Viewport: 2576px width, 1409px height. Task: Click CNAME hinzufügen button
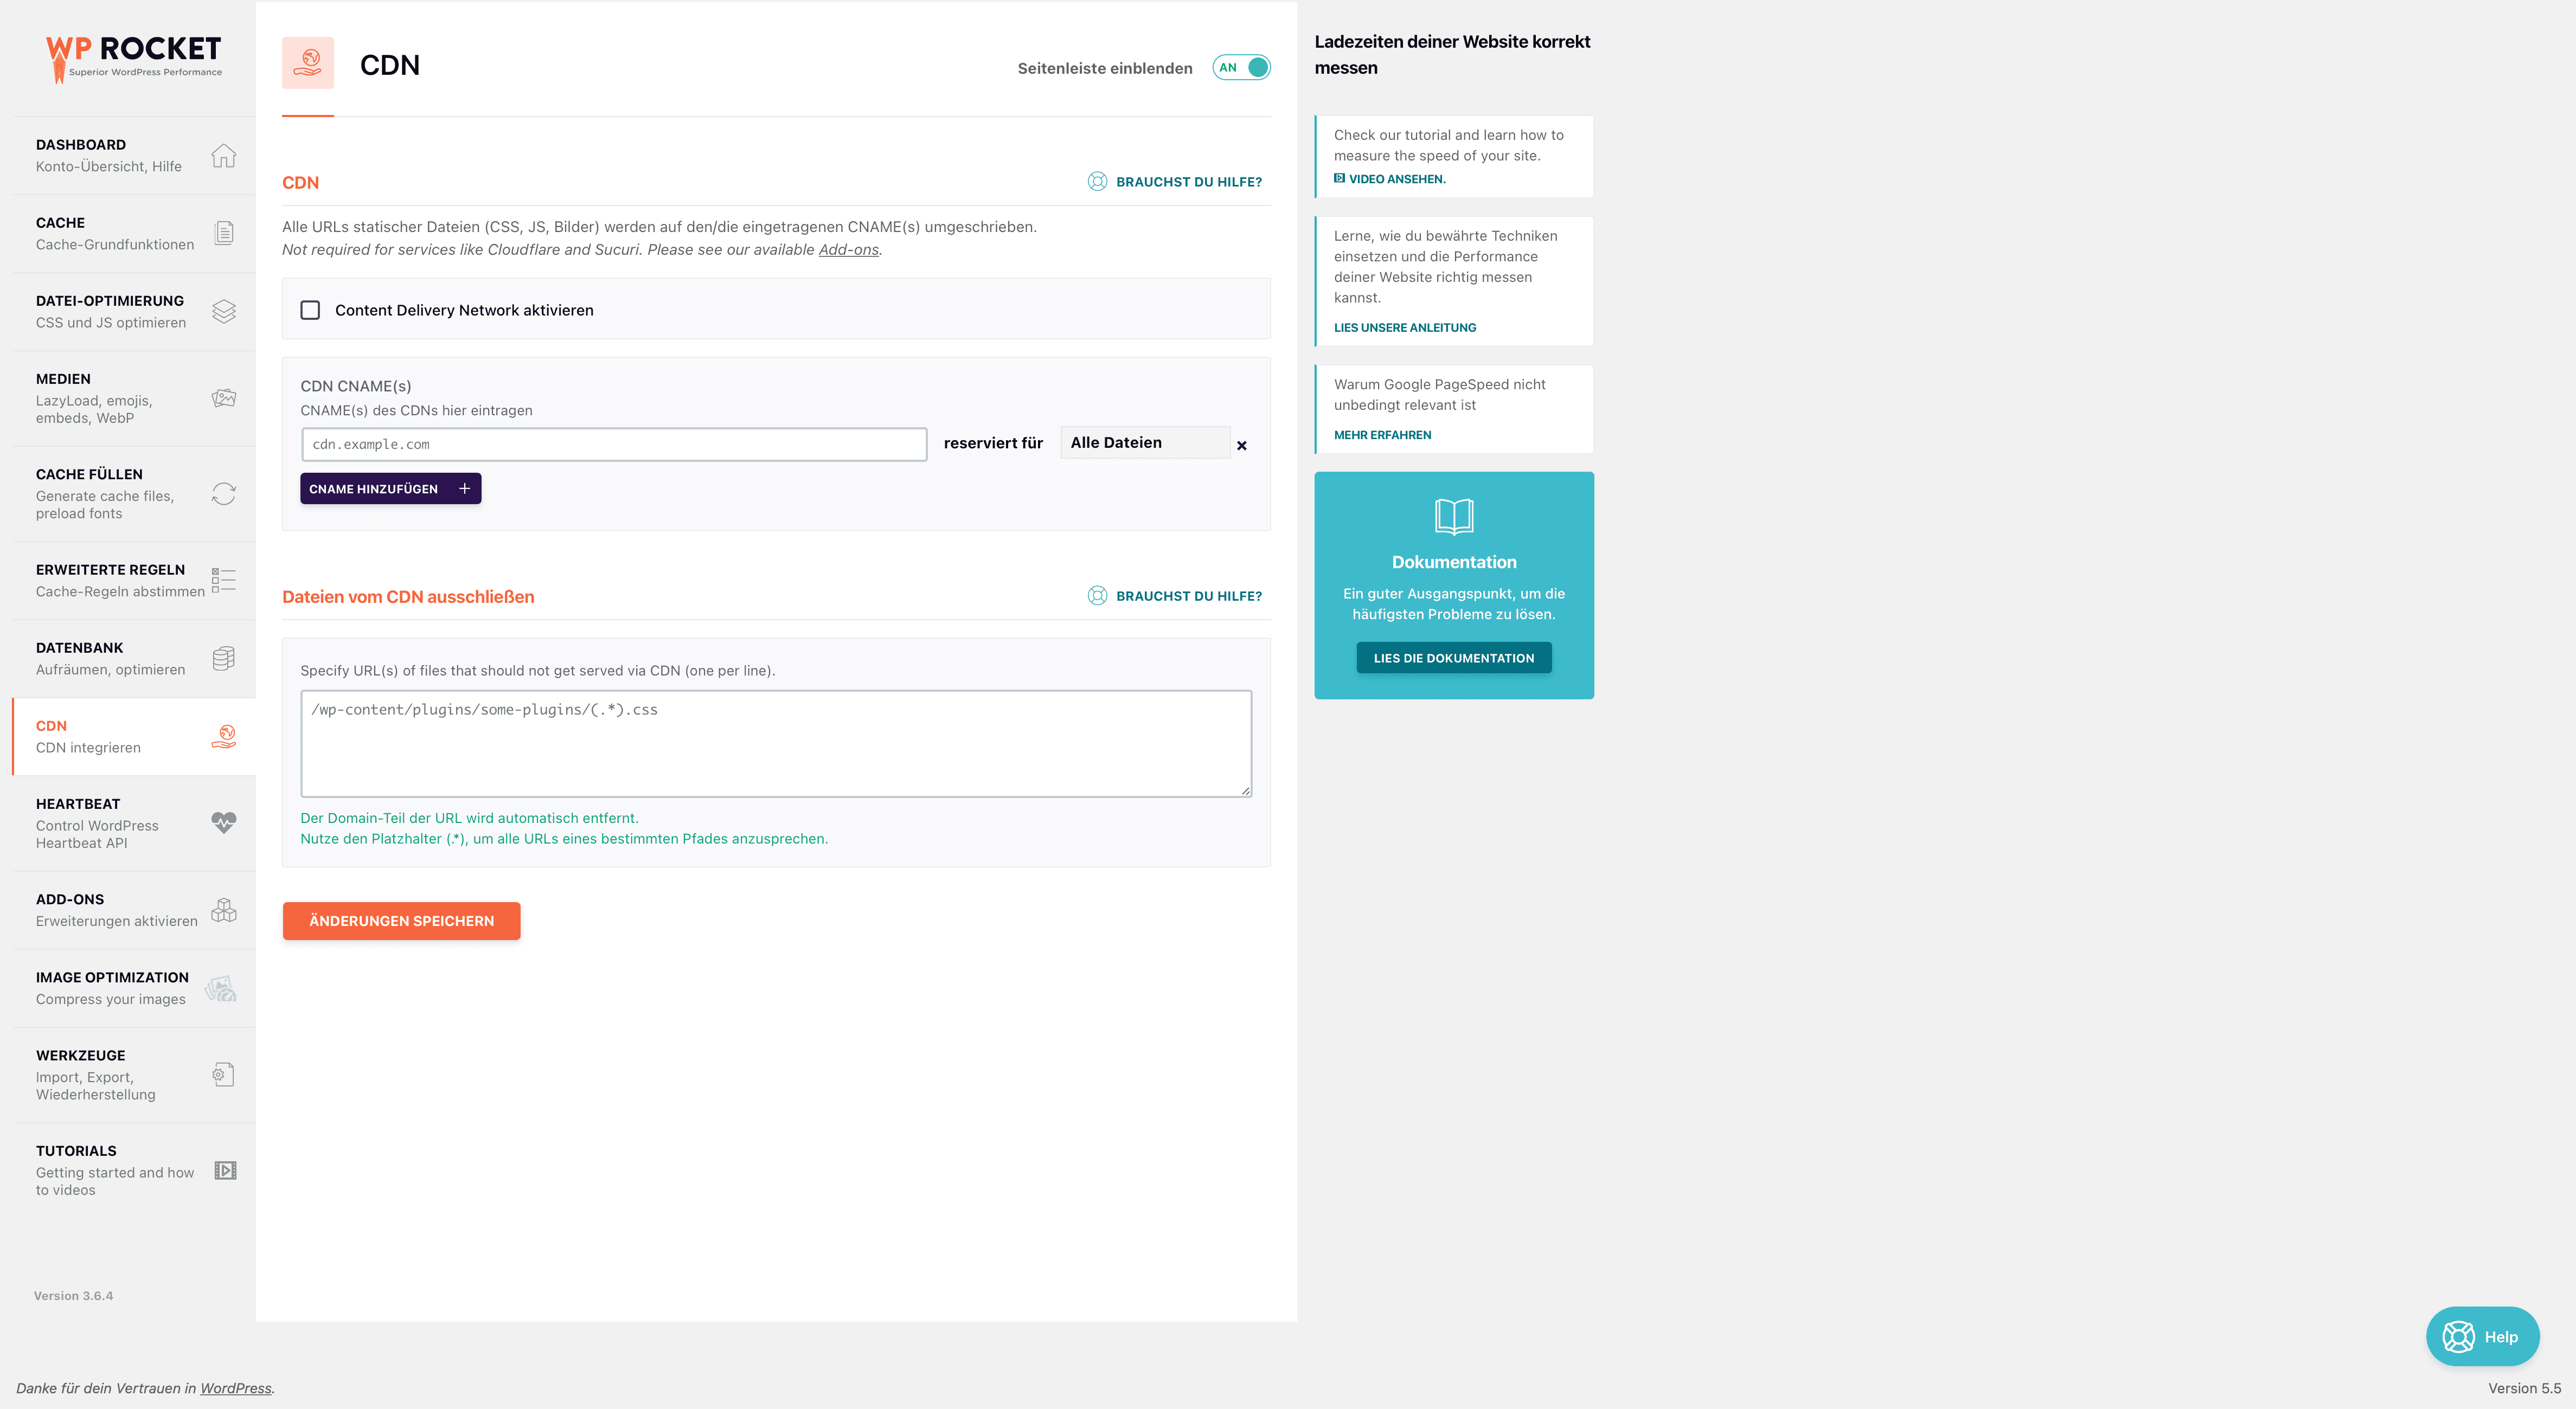coord(391,488)
